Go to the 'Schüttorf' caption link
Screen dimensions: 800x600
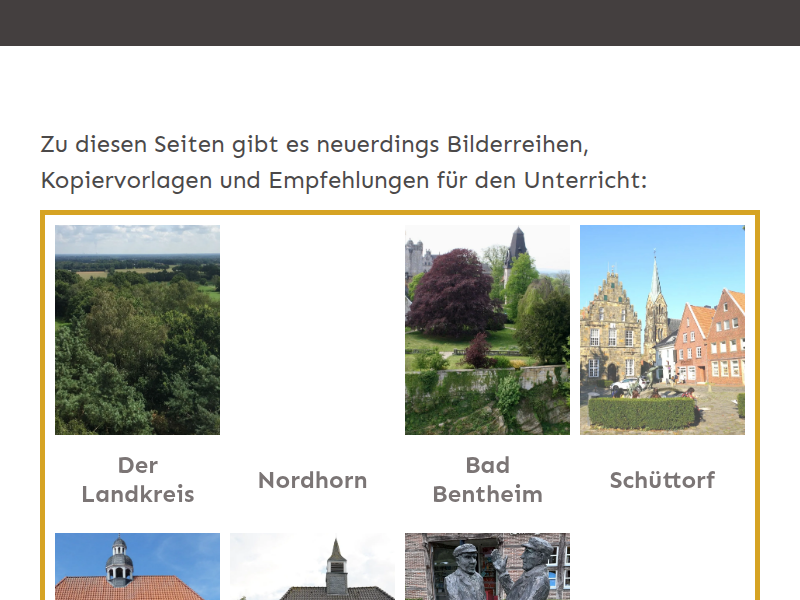click(662, 480)
